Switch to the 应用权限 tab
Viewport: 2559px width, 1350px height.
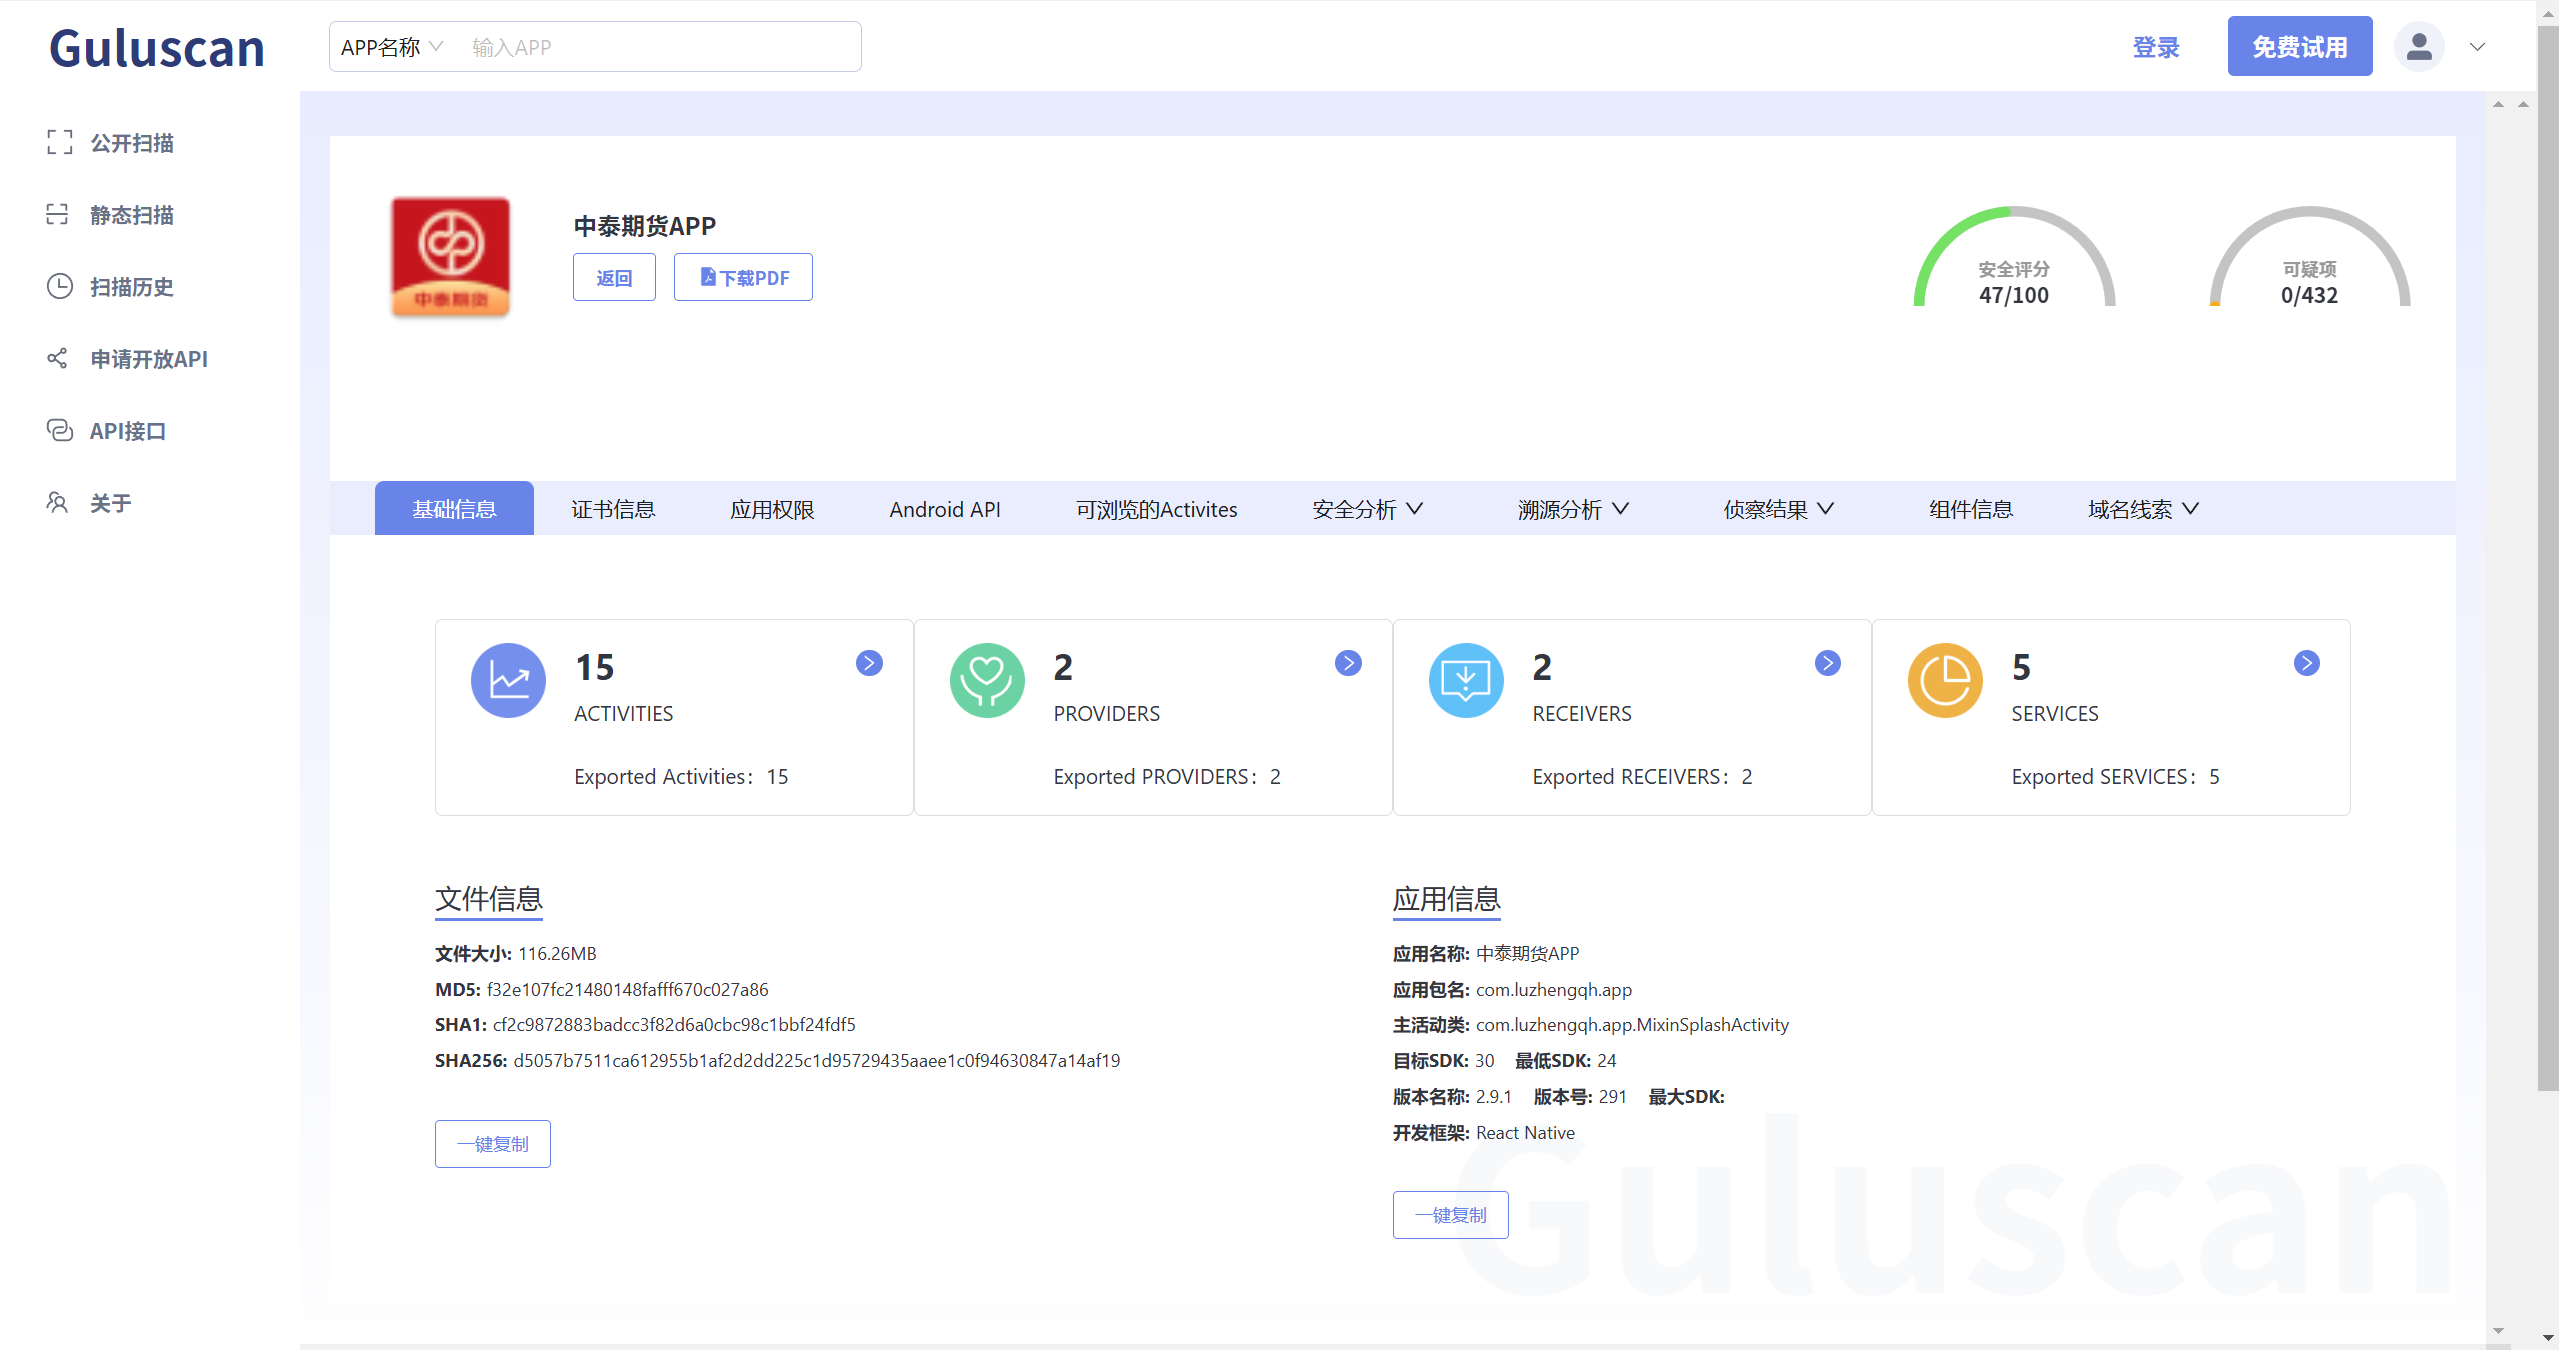click(x=772, y=509)
